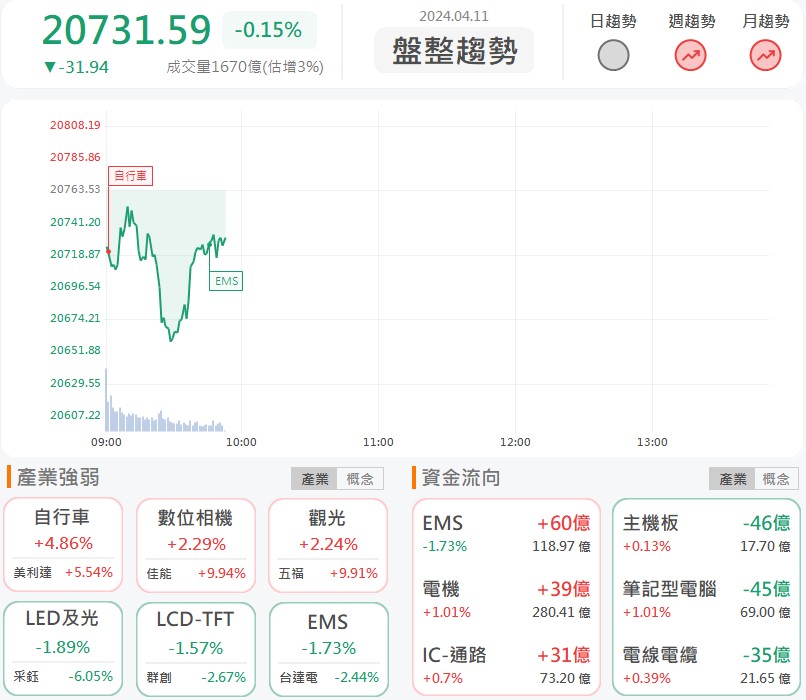Click the index value 20731.59
Viewport: 806px width, 700px height.
click(x=126, y=31)
